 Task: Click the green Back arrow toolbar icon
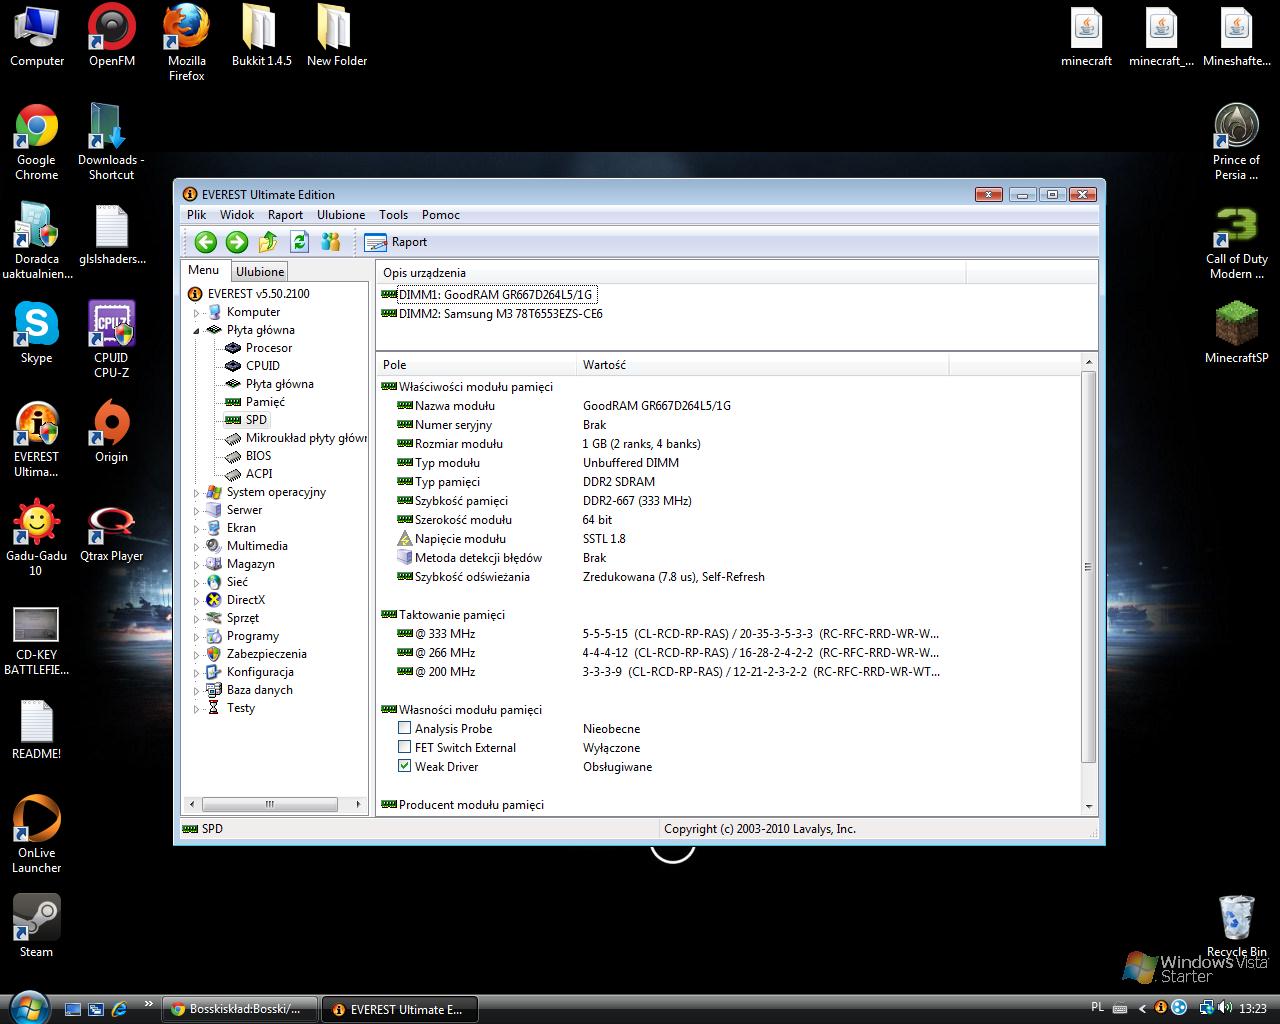[x=206, y=241]
